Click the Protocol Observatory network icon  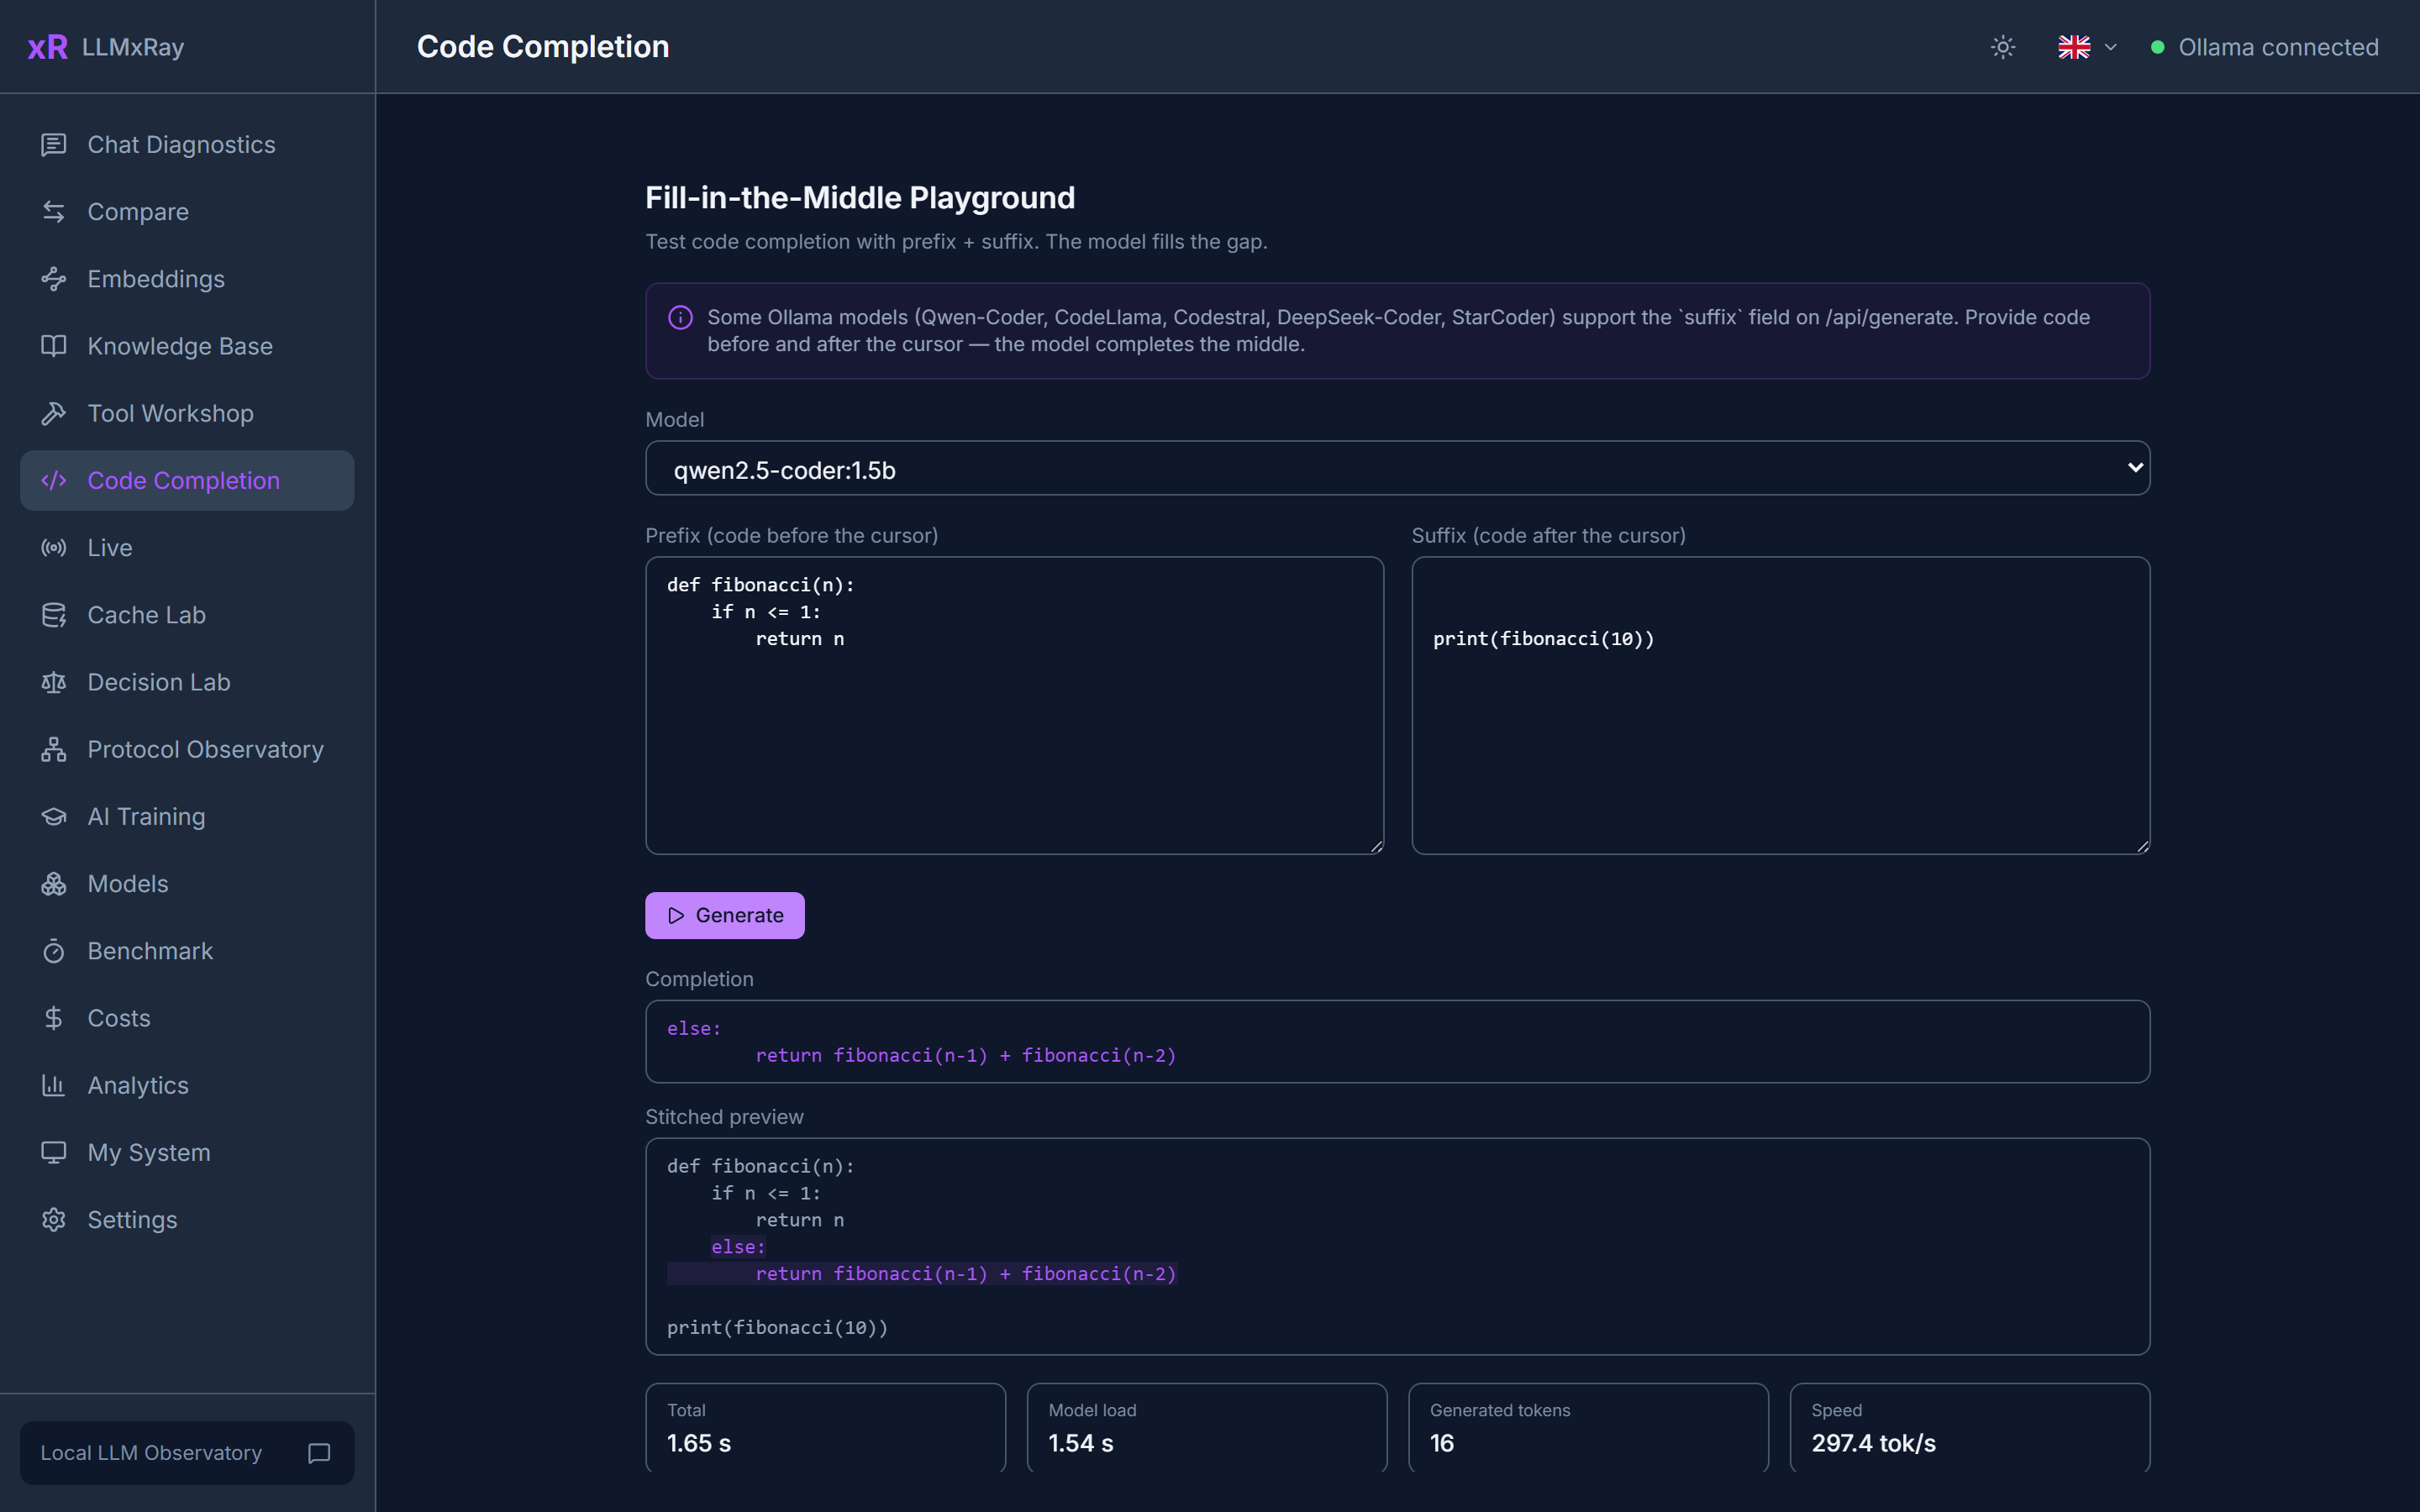[54, 749]
